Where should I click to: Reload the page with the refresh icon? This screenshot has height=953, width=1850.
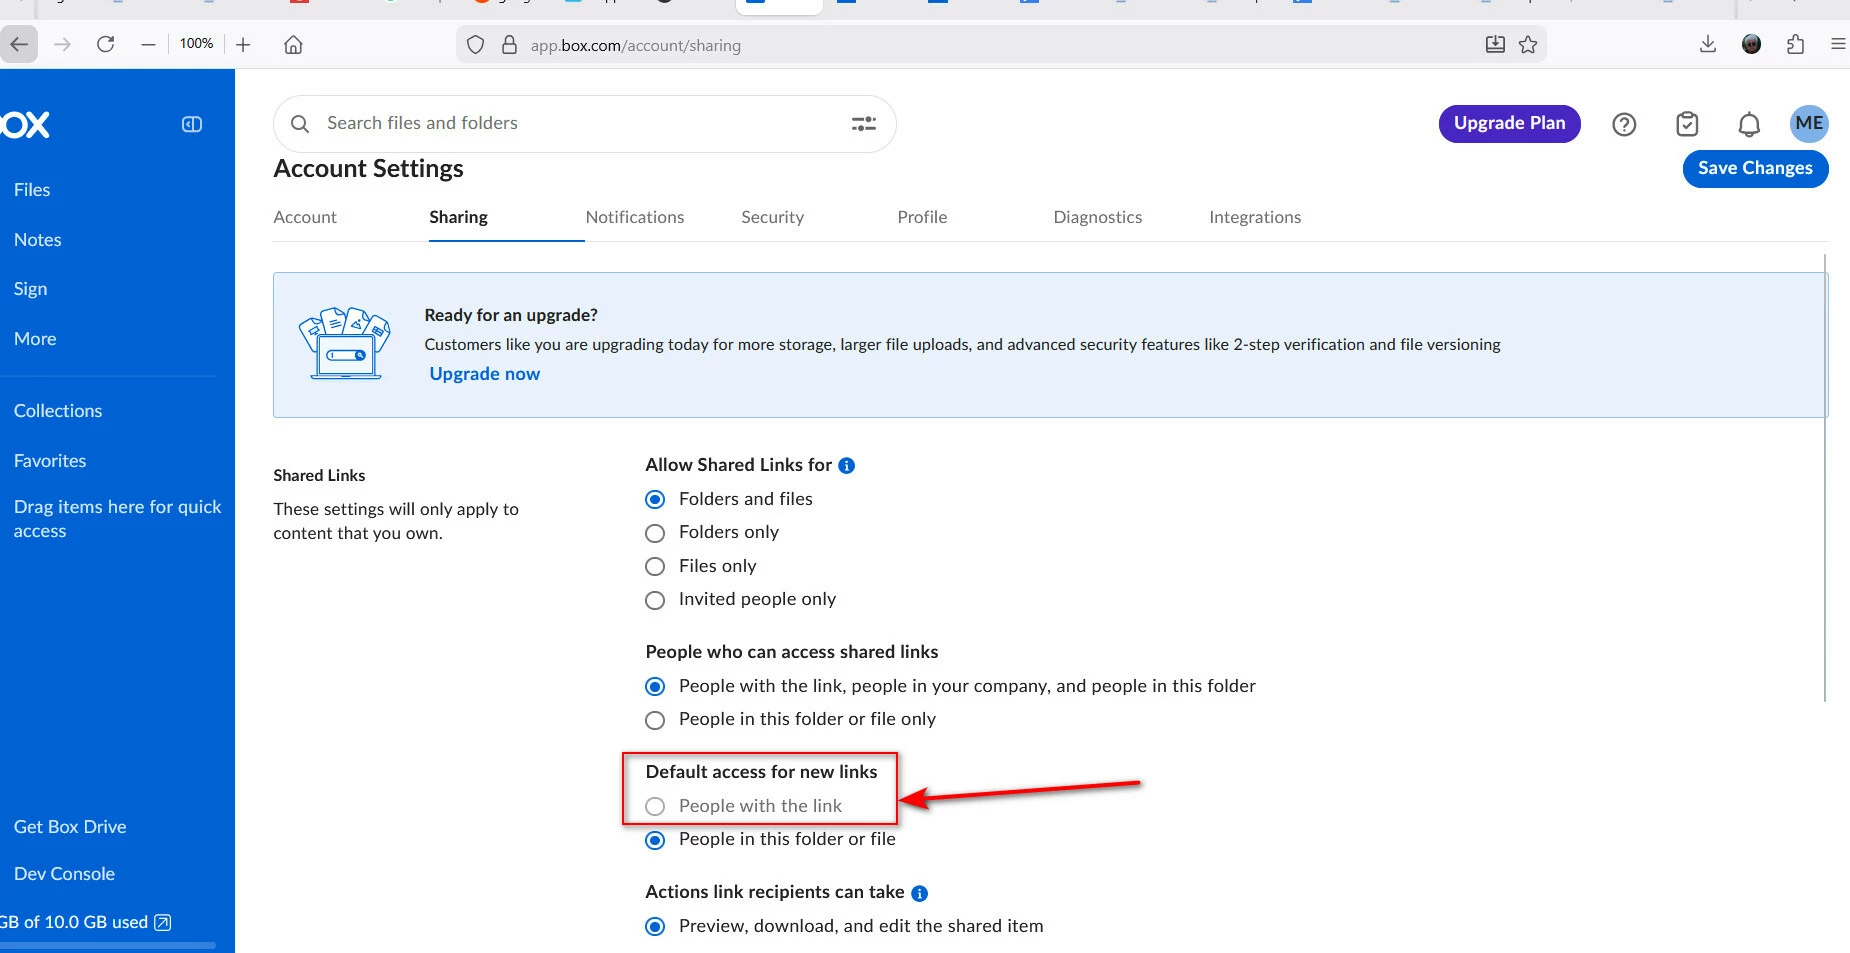click(x=106, y=44)
